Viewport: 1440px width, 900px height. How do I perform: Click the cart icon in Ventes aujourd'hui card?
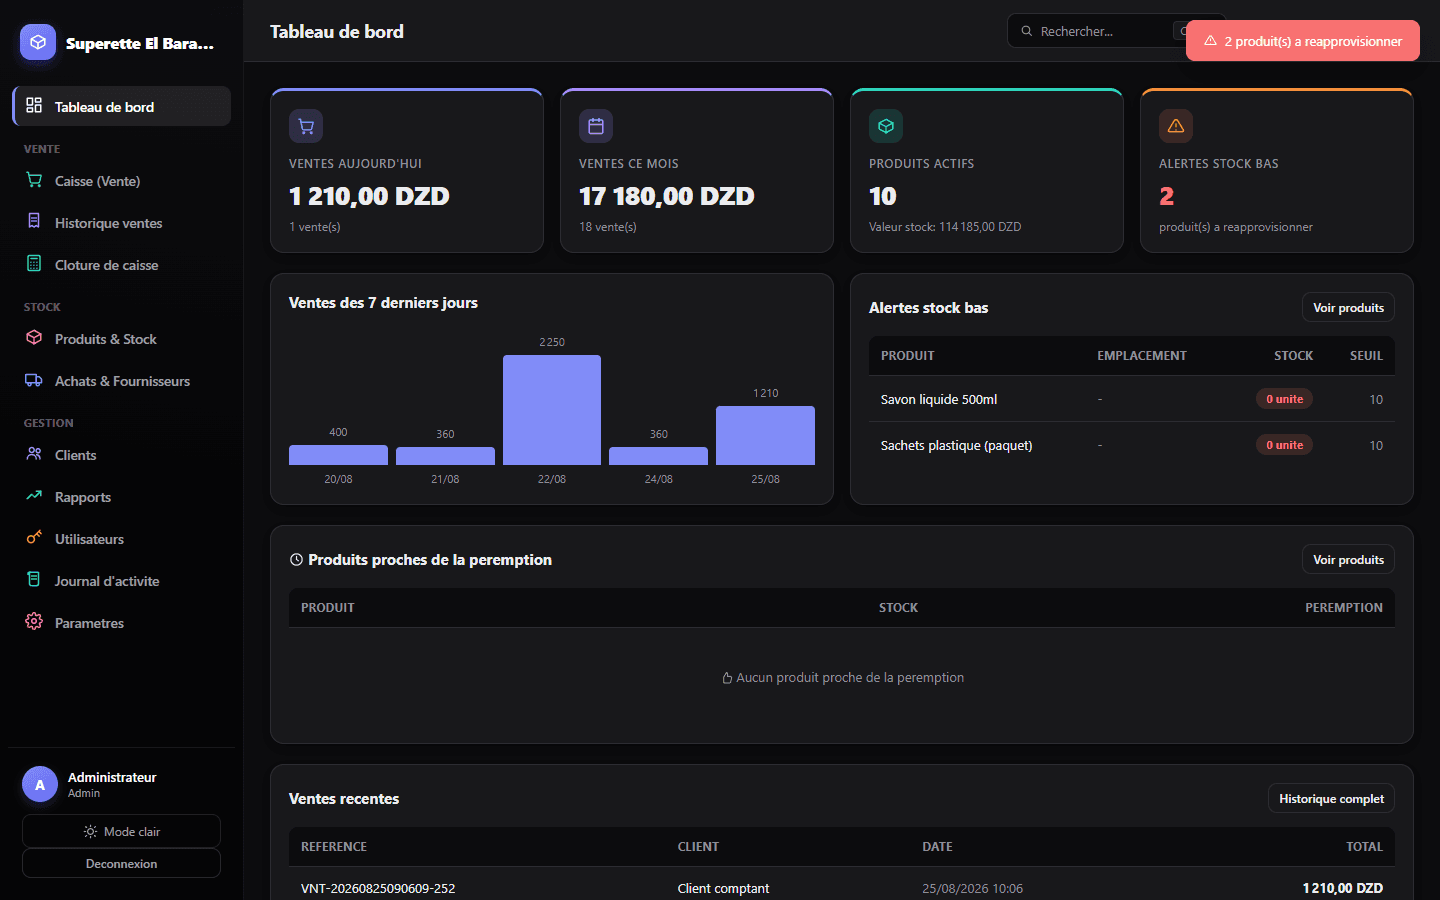pos(306,126)
